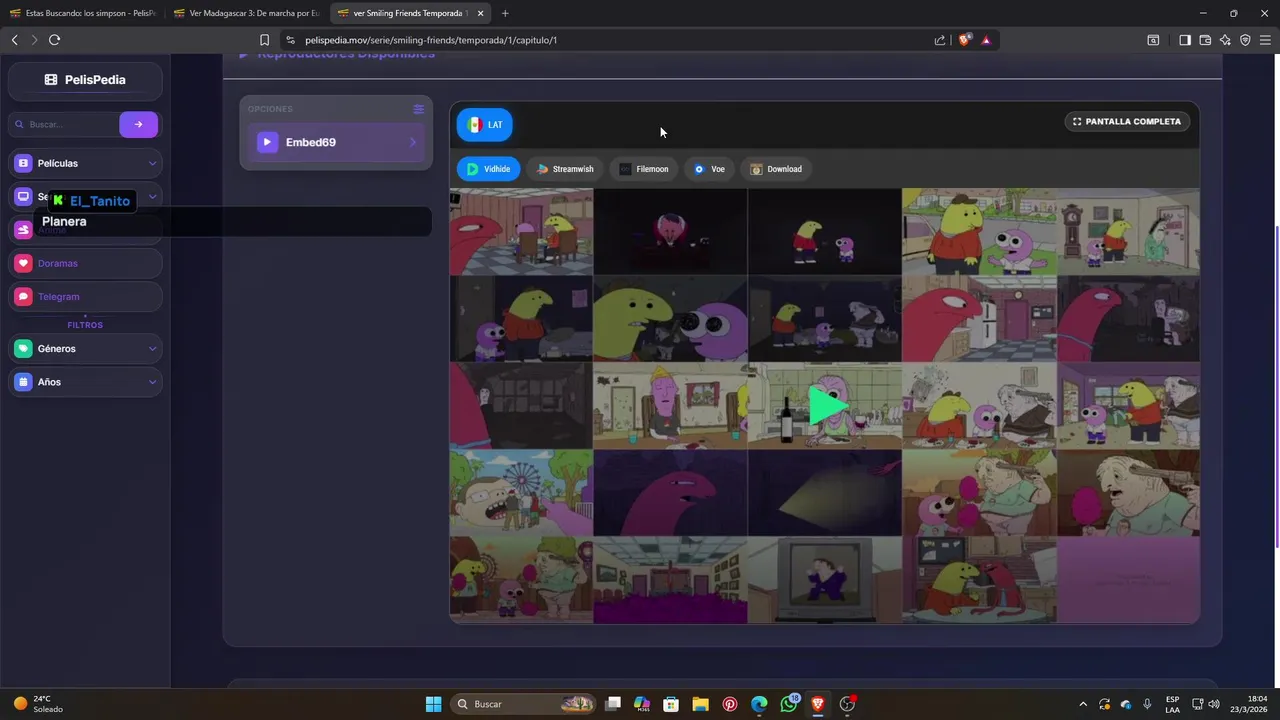Open Task View in taskbar
1280x720 pixels.
(613, 704)
